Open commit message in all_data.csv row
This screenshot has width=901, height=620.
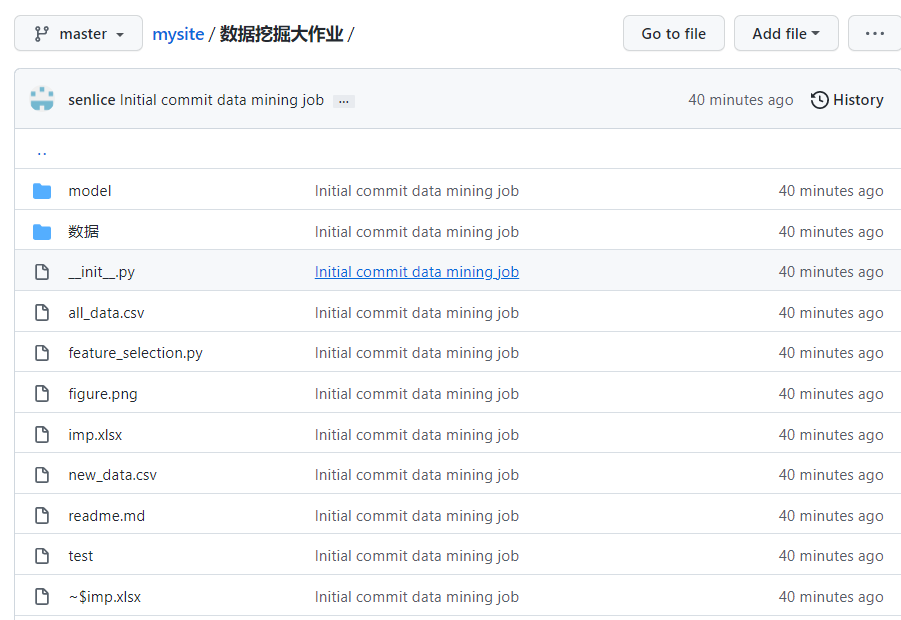pyautogui.click(x=417, y=313)
